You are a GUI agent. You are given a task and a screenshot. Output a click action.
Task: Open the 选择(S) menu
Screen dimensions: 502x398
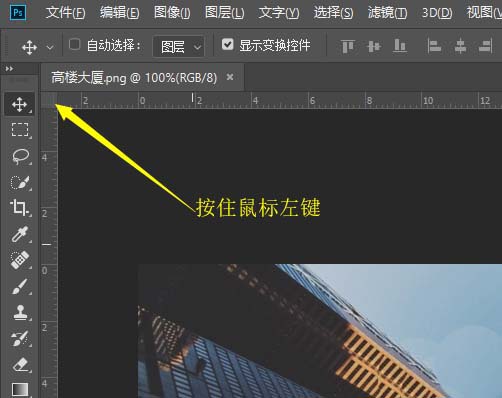[x=333, y=13]
